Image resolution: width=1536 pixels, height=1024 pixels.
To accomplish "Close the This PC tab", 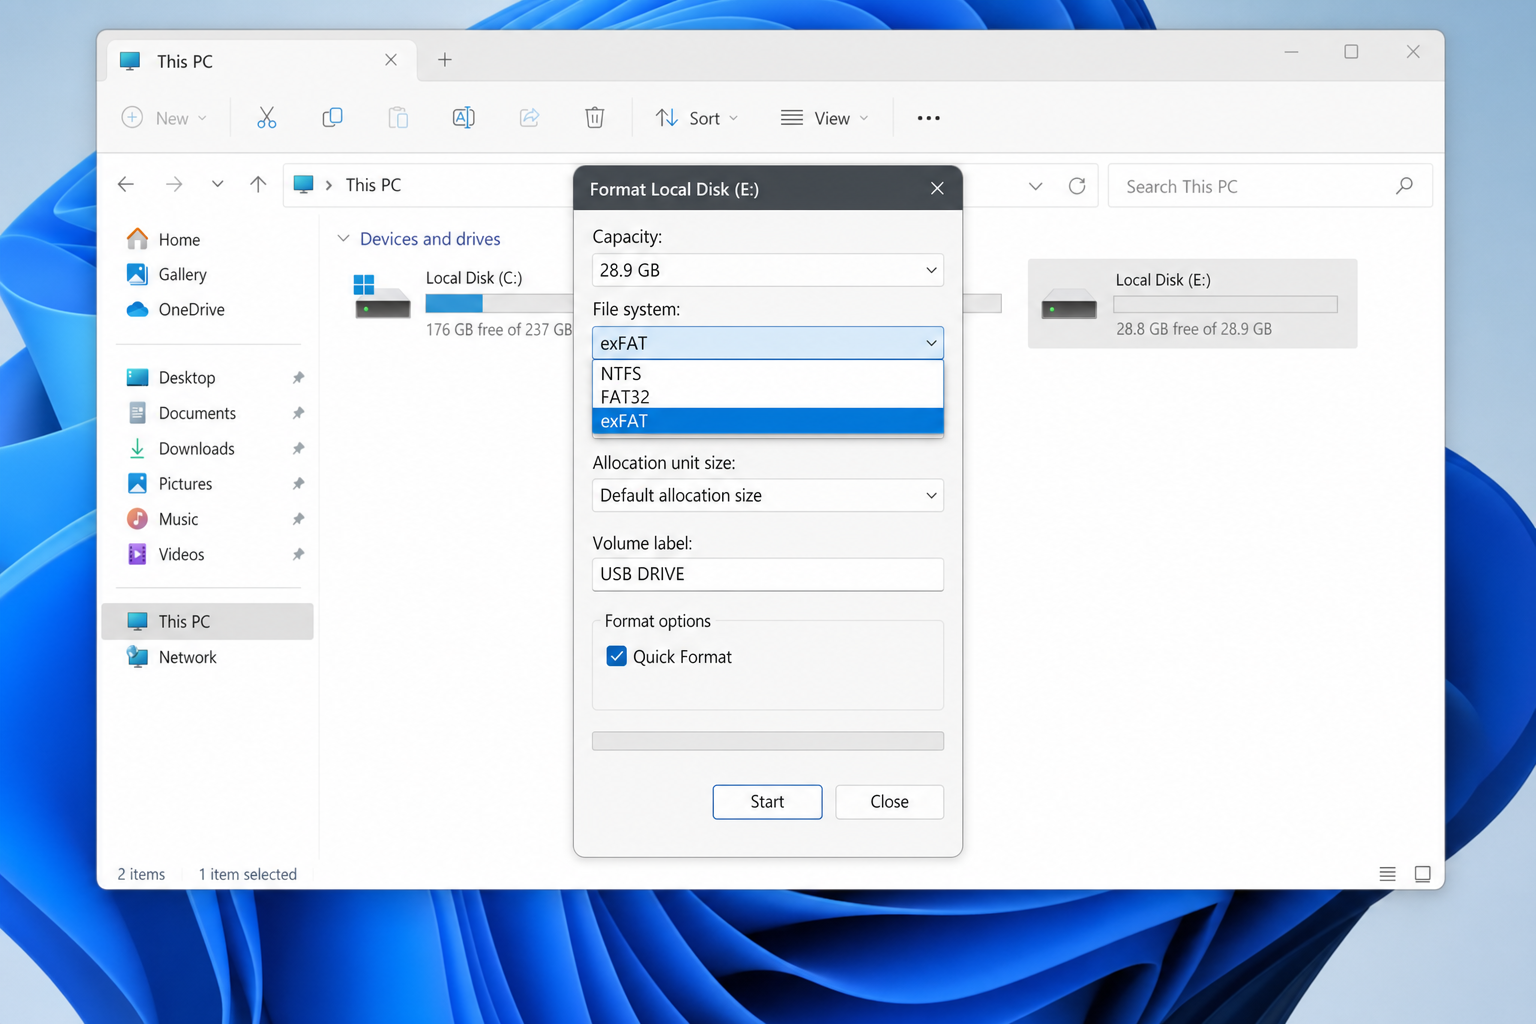I will coord(391,60).
